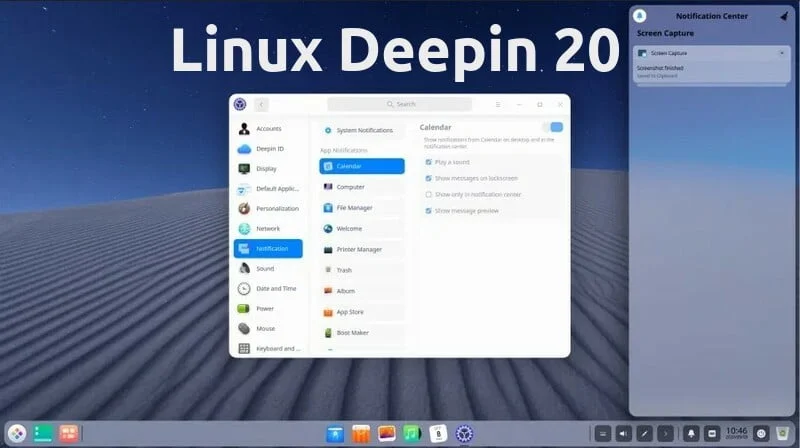Screen dimensions: 800x448
Task: Select Default Applications in the sidebar
Action: tap(268, 189)
